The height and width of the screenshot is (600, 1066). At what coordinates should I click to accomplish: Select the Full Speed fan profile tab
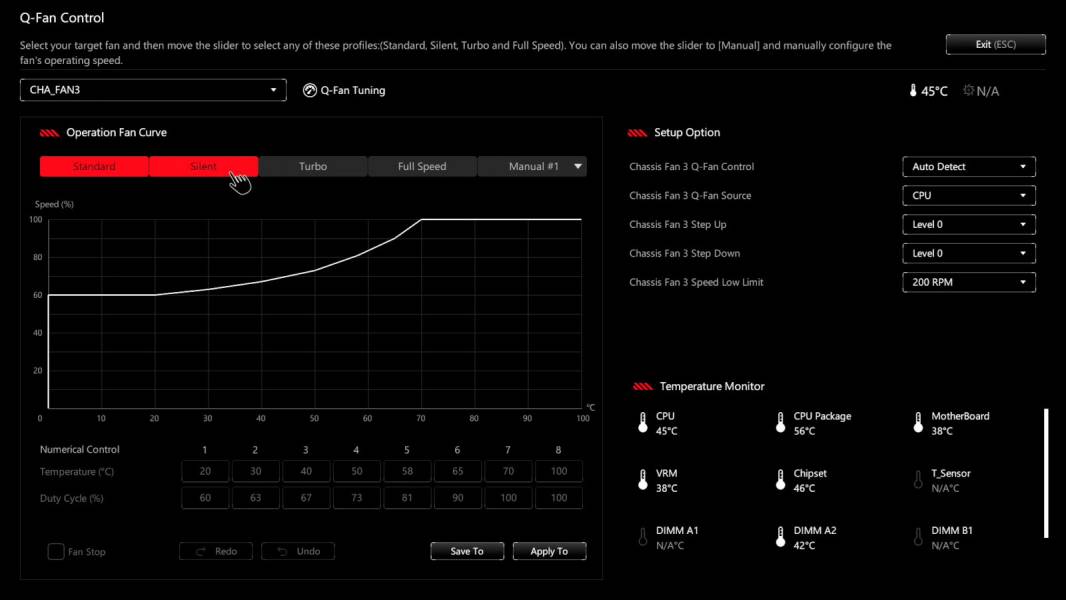[x=422, y=166]
